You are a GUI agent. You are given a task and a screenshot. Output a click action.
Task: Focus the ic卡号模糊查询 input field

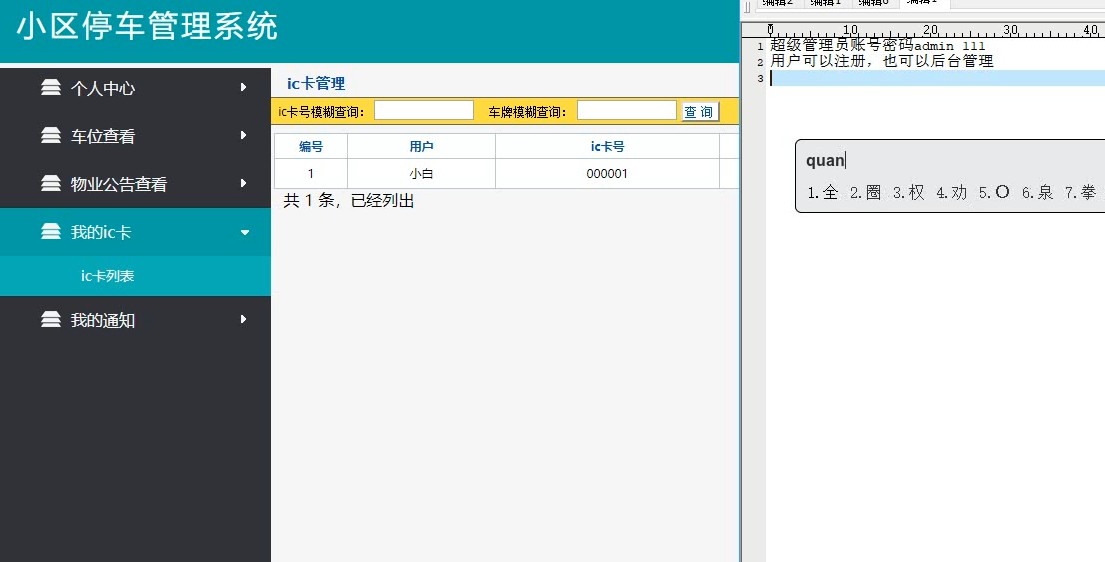pos(424,110)
